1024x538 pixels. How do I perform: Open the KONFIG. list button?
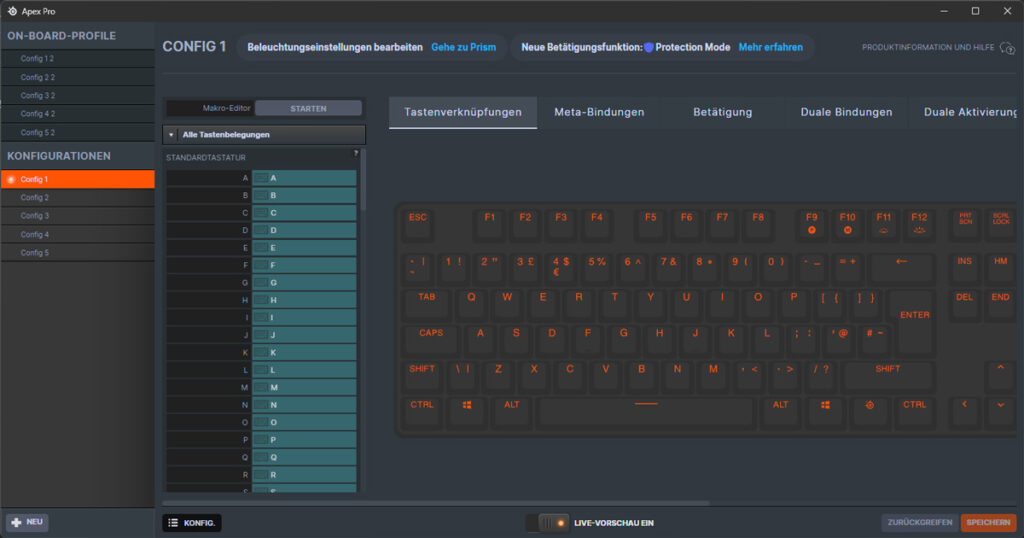(192, 523)
